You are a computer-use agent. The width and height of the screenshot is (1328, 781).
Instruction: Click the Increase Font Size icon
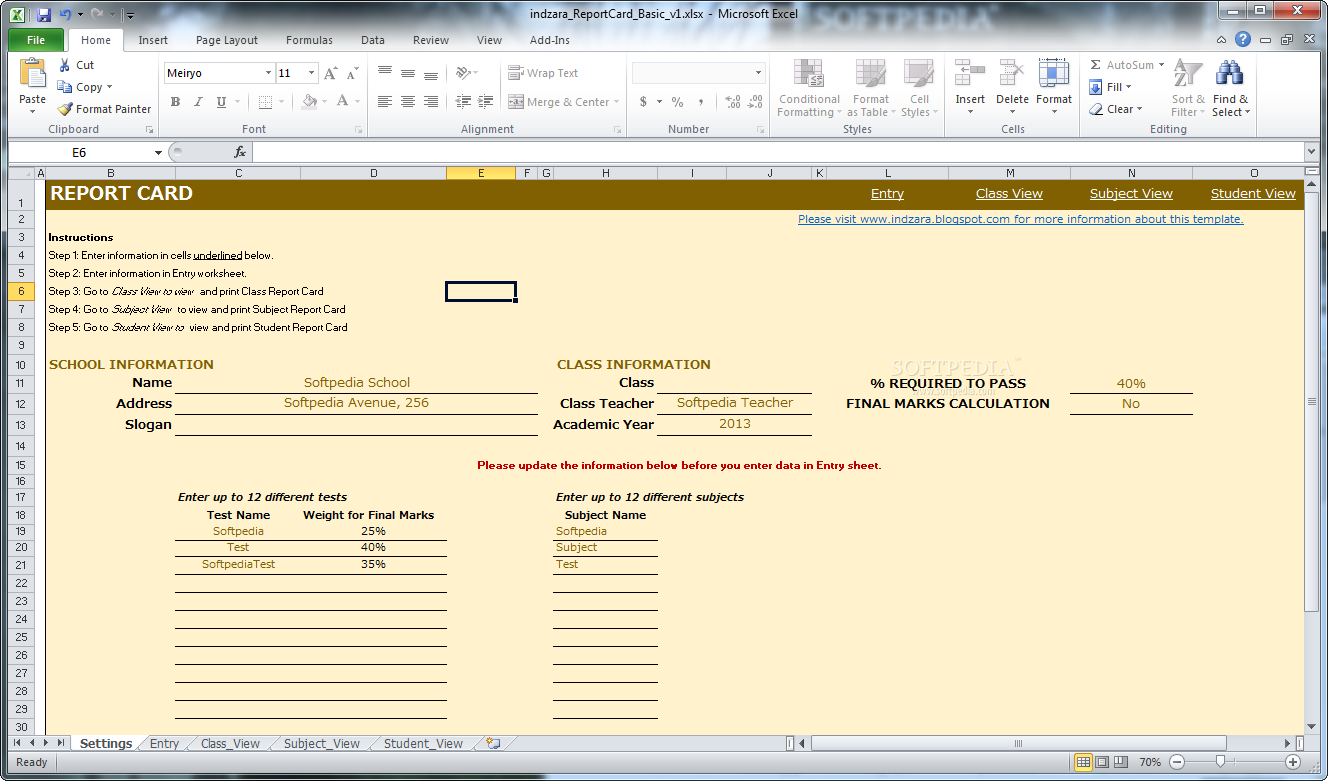coord(332,73)
